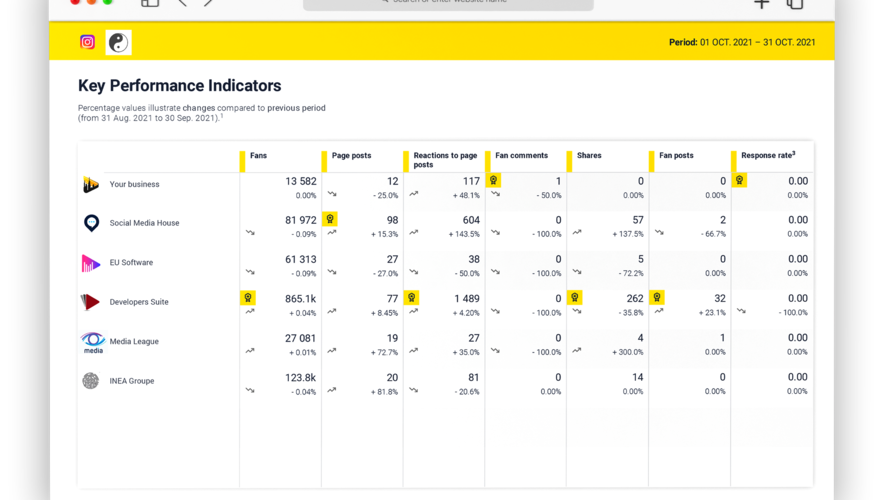Select the Reactions to page posts header
Image resolution: width=890 pixels, height=500 pixels.
click(445, 160)
